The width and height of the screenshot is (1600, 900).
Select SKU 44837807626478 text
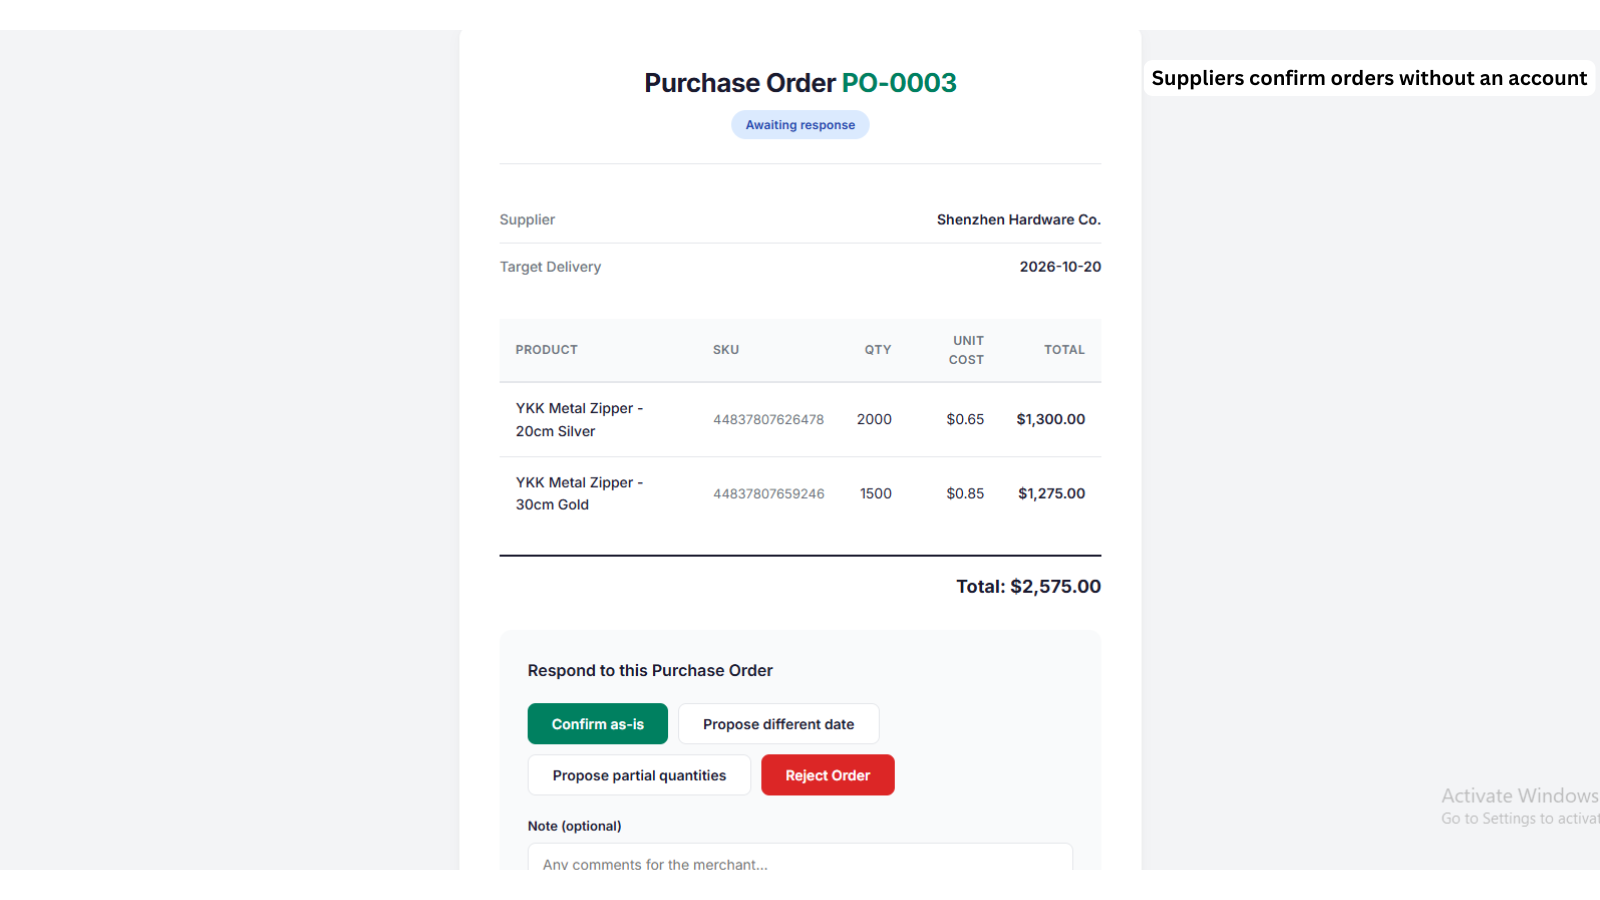tap(768, 420)
